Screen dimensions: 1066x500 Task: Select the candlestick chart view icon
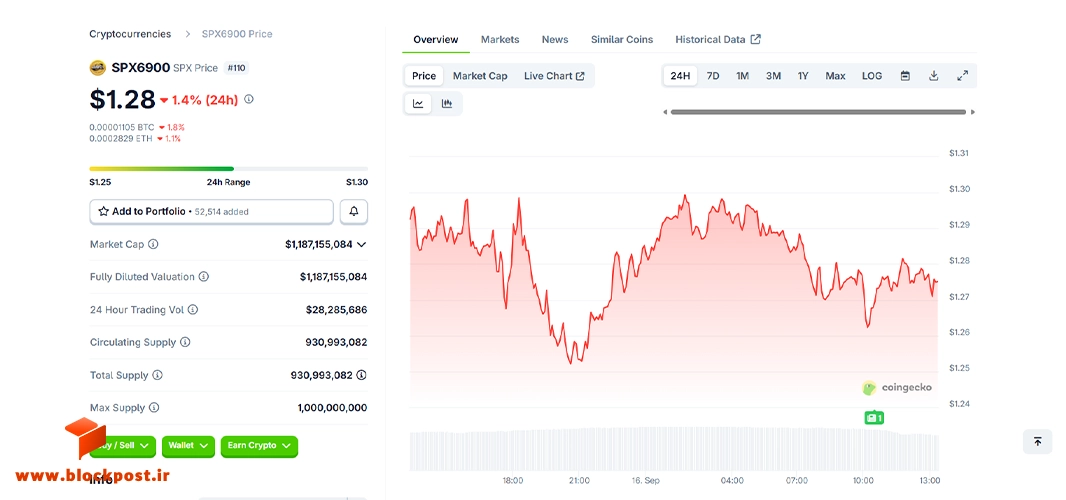coord(447,103)
